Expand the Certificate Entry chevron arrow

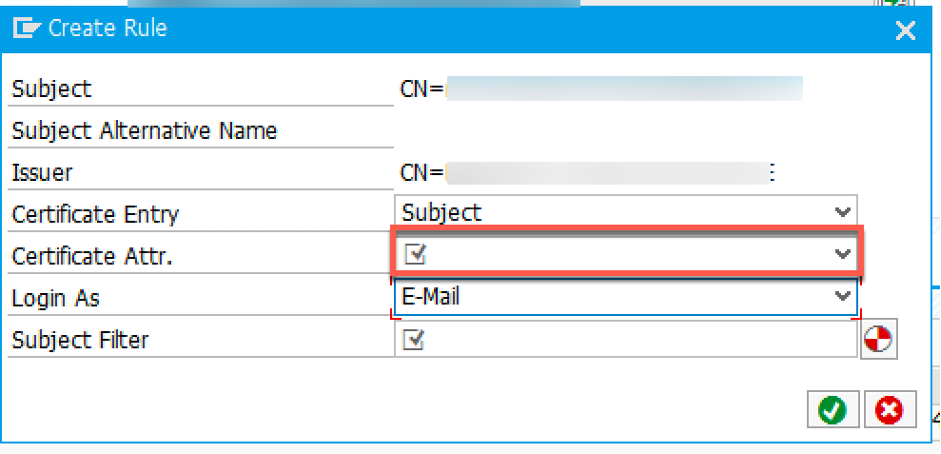click(843, 212)
